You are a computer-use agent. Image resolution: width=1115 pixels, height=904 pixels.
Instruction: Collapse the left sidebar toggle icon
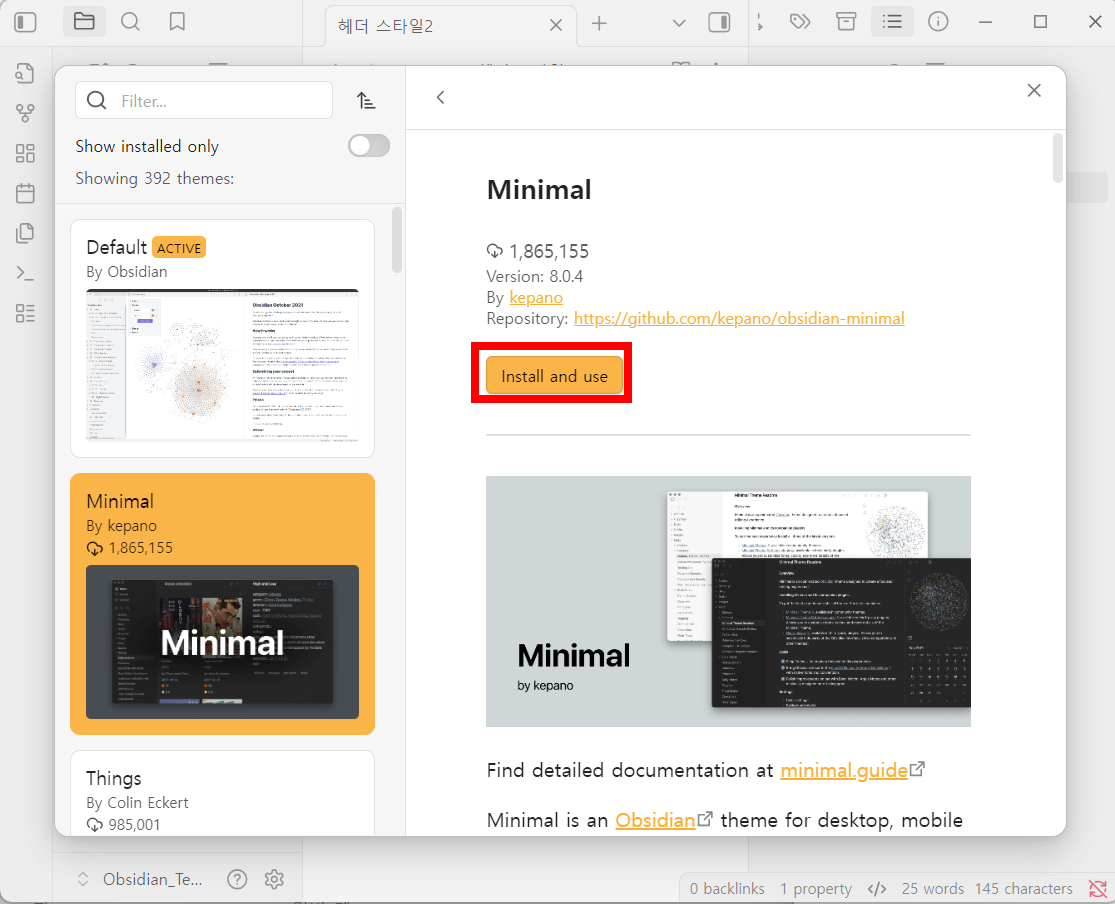[x=26, y=22]
